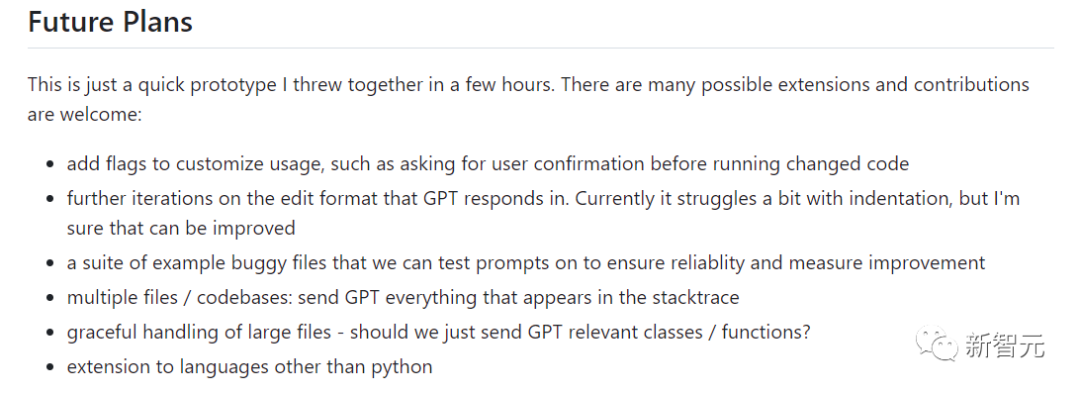1080x393 pixels.
Task: Click the 'graceful handling of large files' item
Action: 439,332
